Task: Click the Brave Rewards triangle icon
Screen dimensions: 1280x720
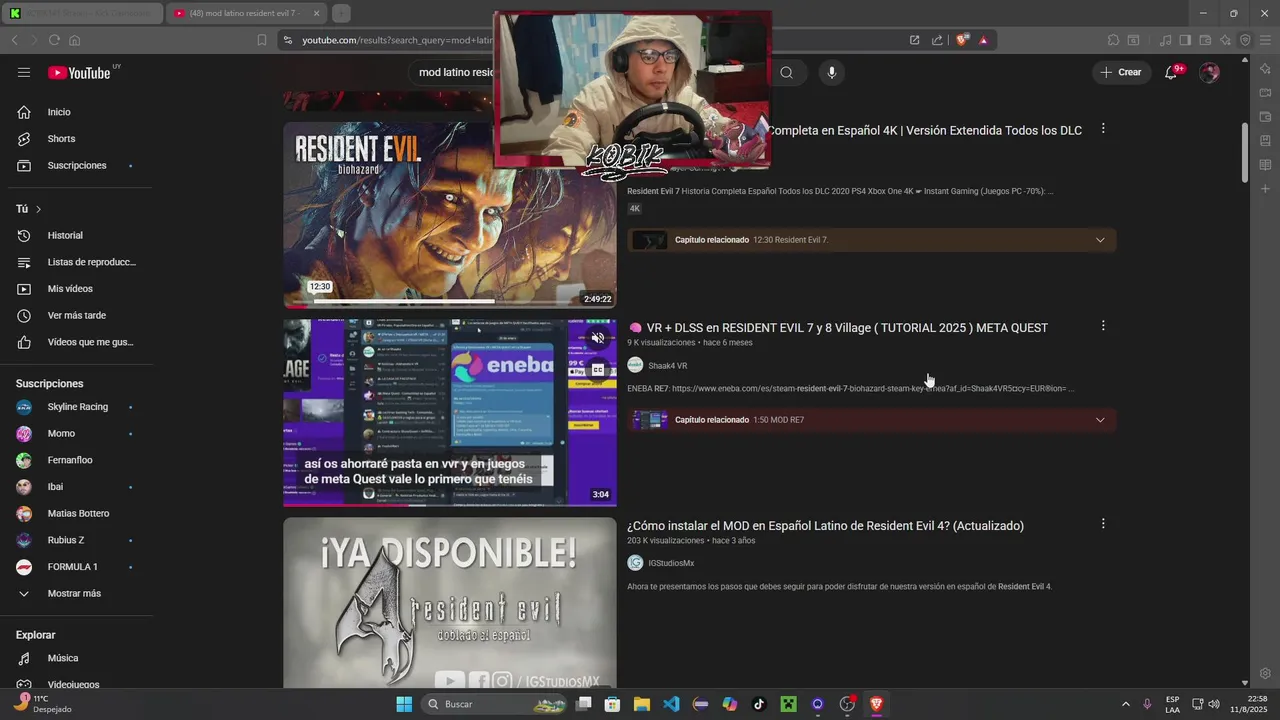Action: [984, 40]
